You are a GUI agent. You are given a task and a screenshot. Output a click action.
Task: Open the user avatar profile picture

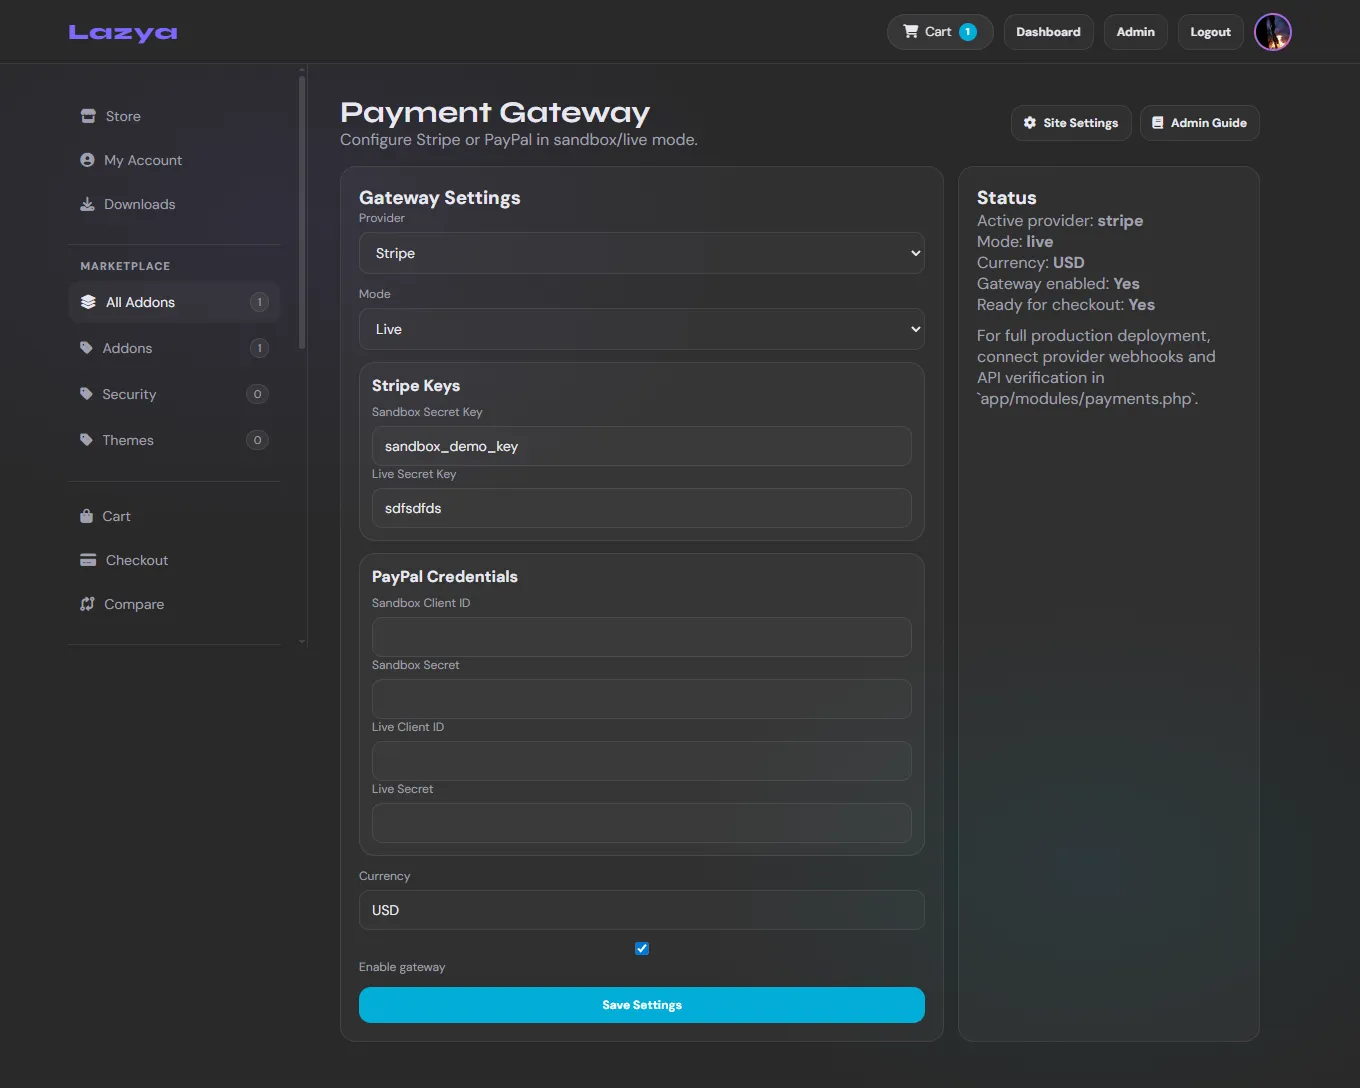tap(1273, 32)
